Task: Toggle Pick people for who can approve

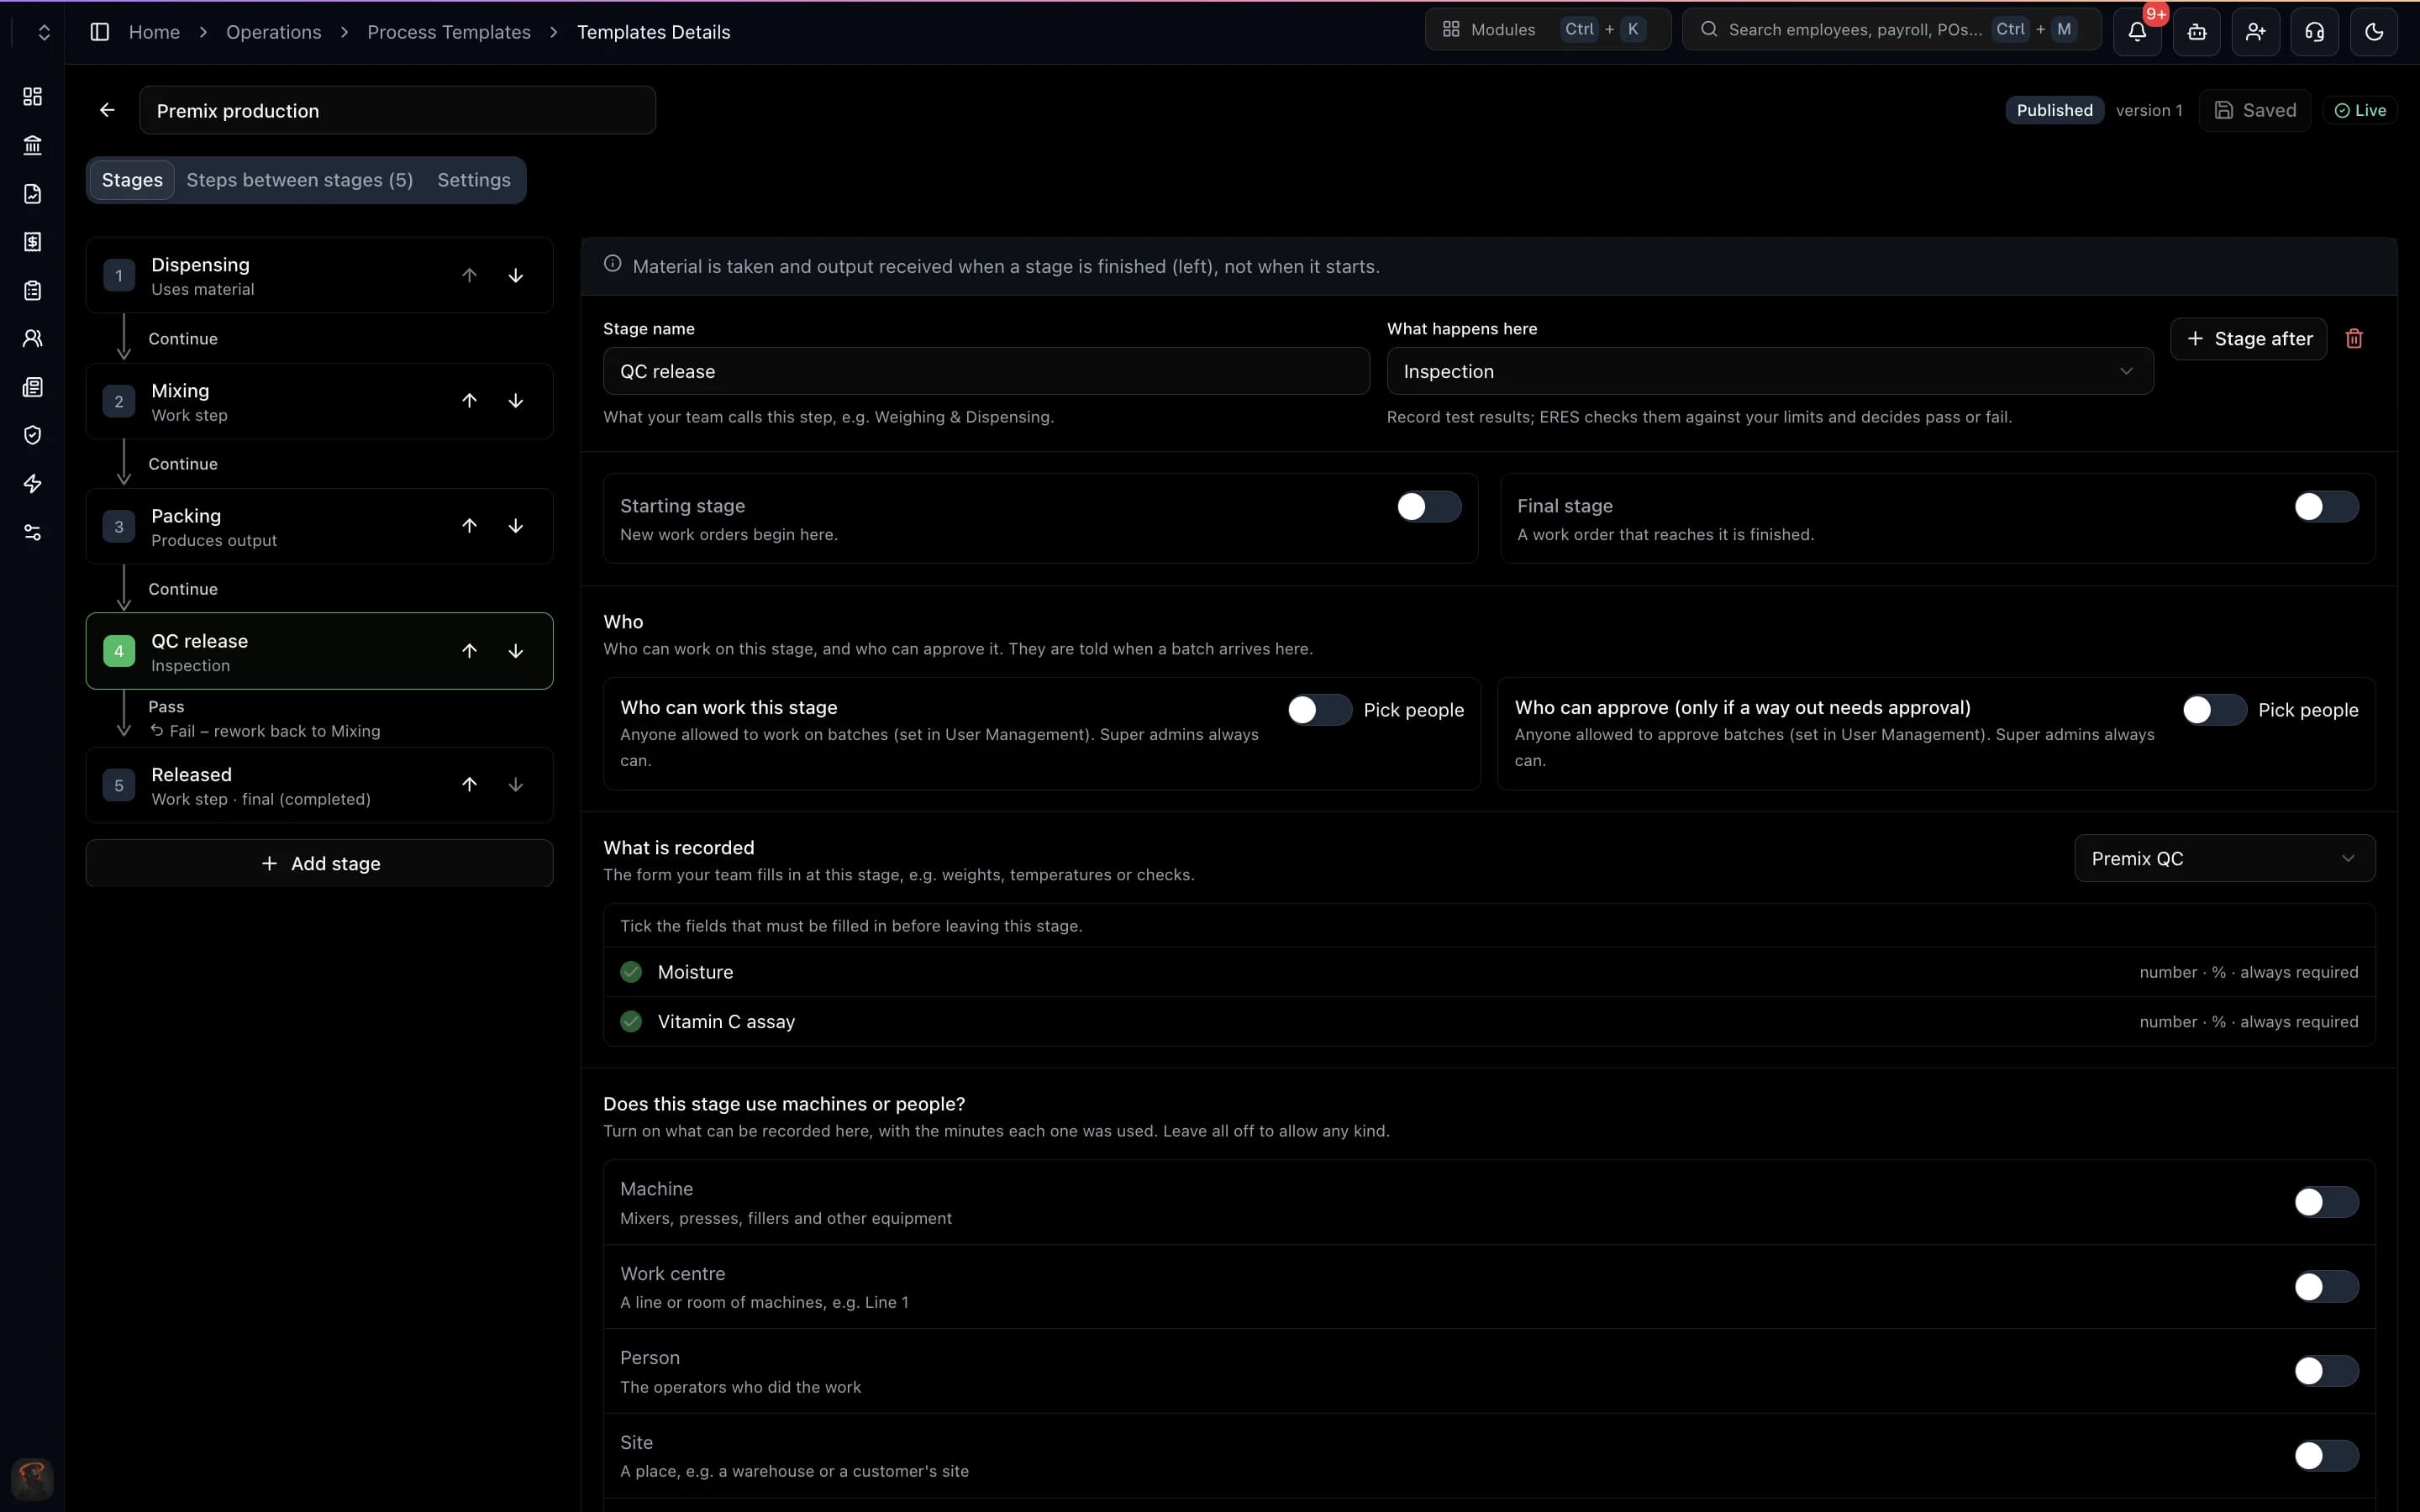Action: point(2214,710)
